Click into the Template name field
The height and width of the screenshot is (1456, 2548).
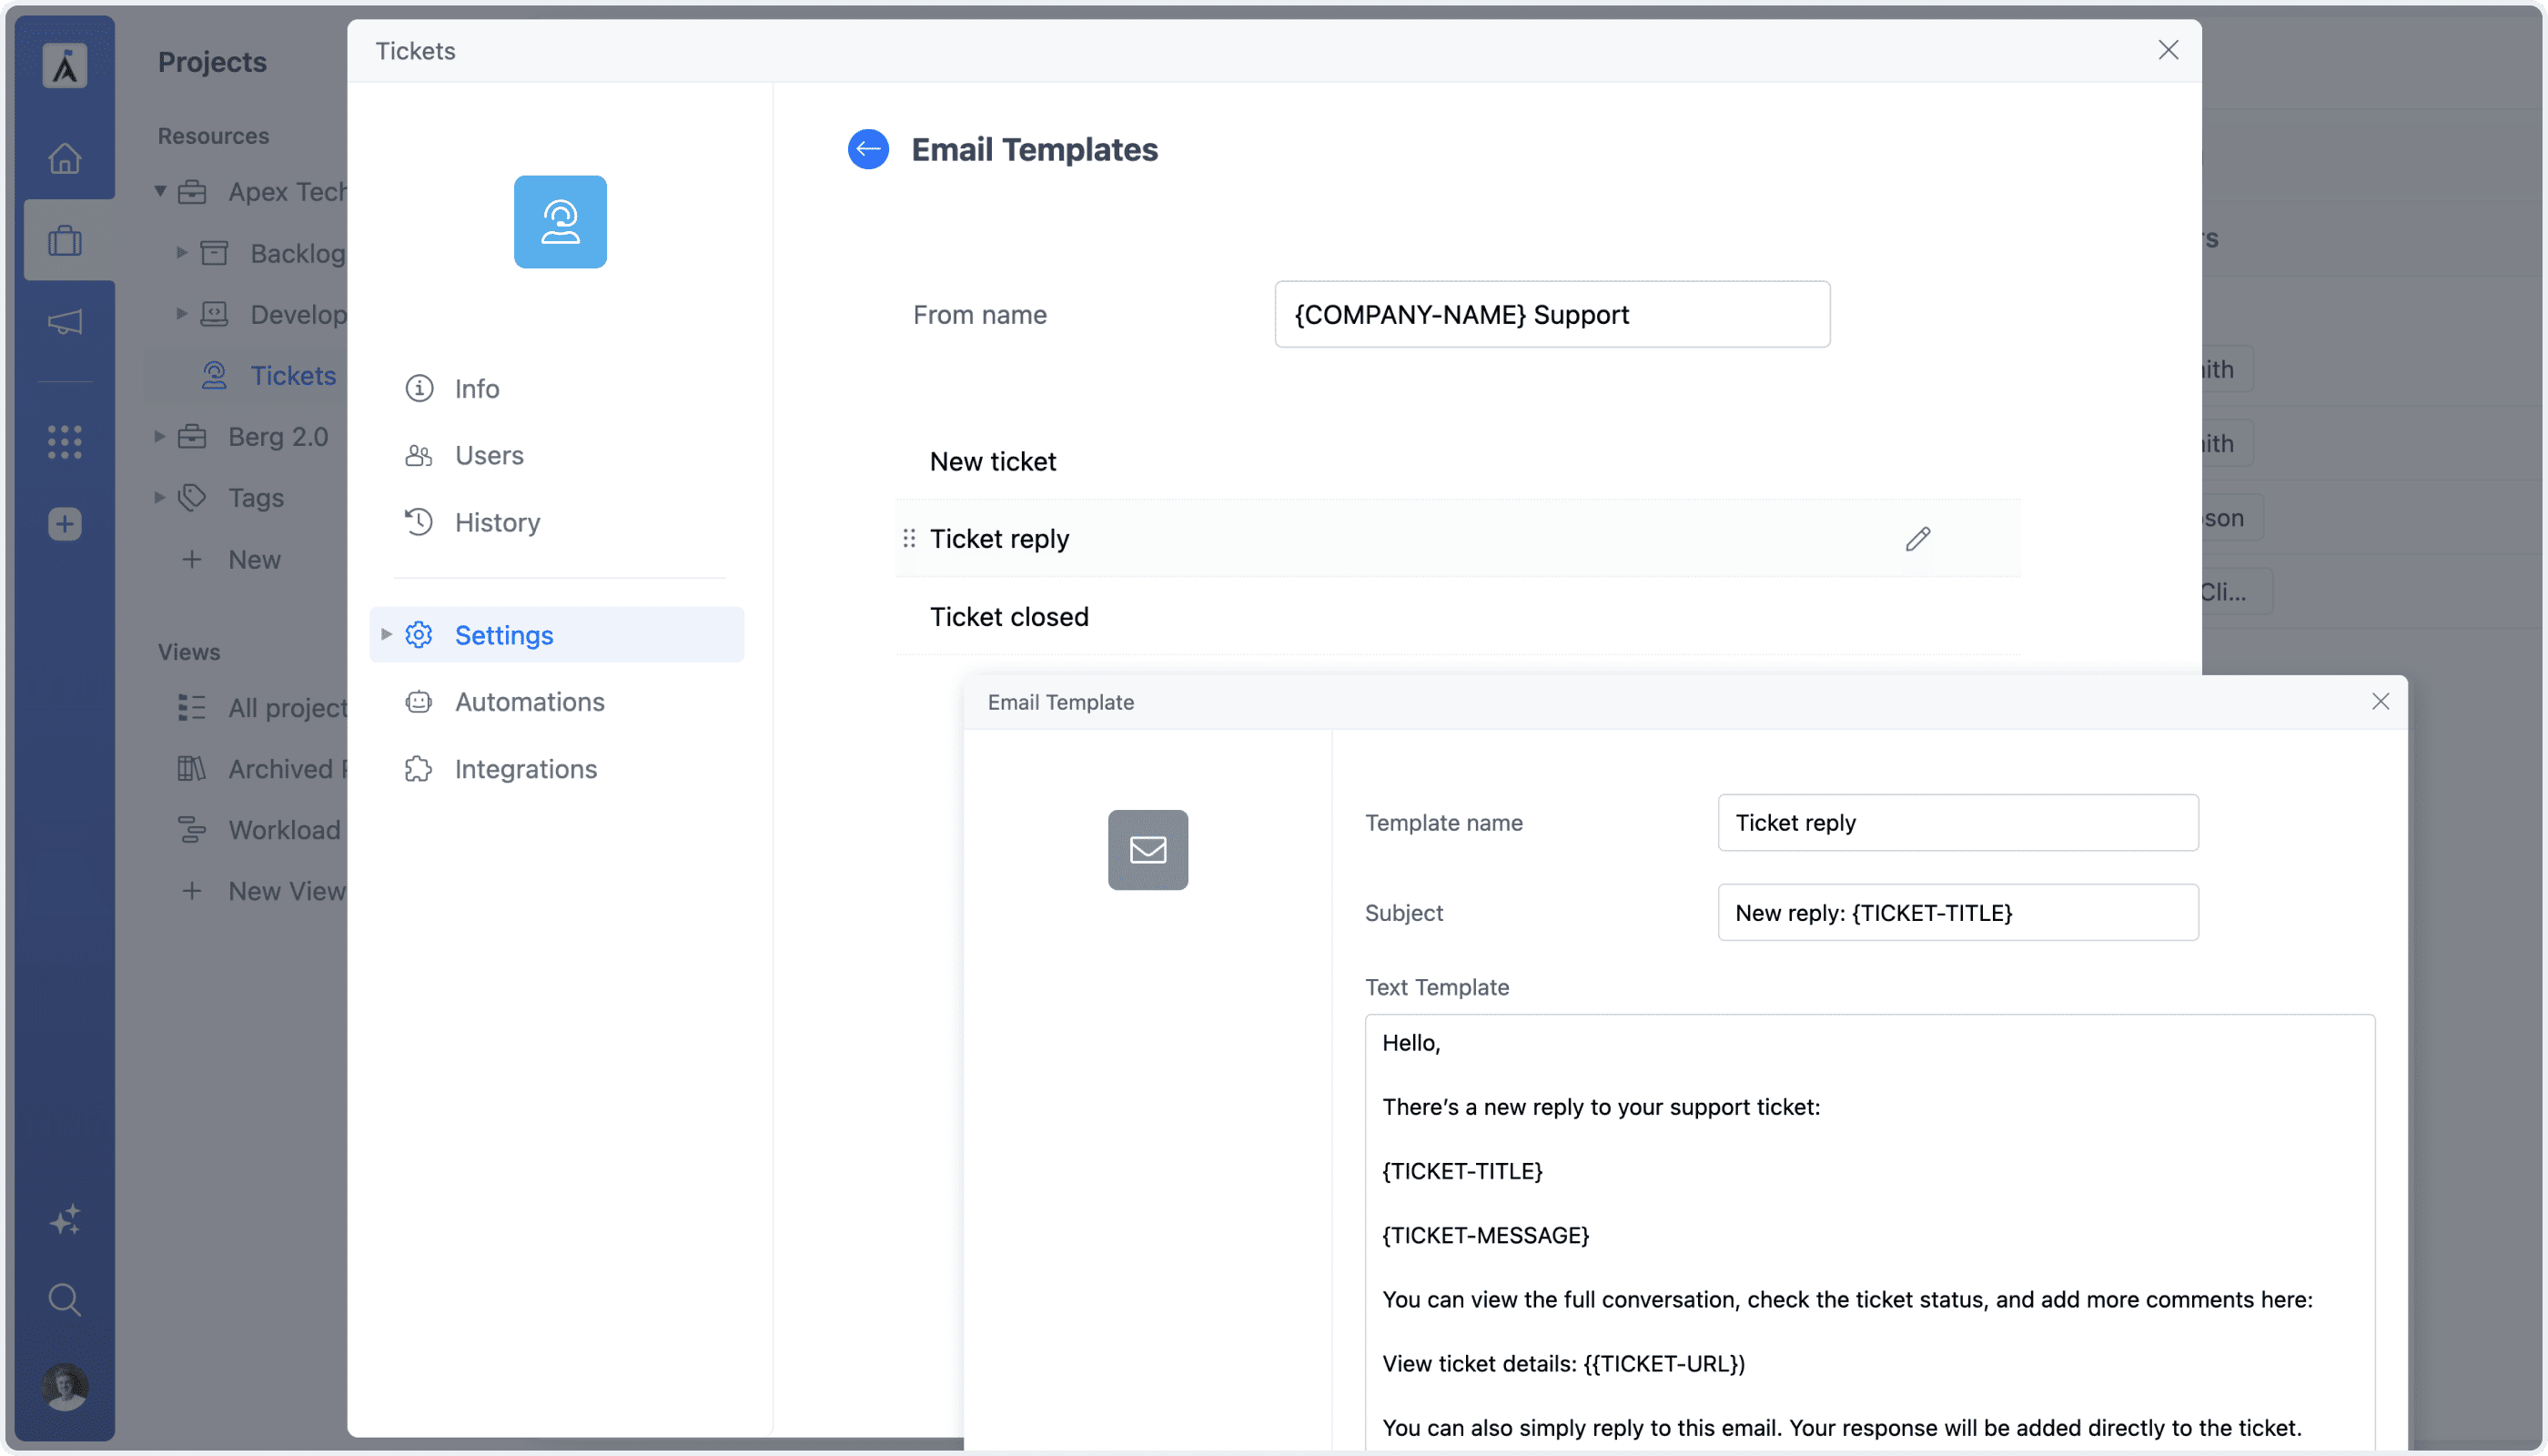point(1957,822)
